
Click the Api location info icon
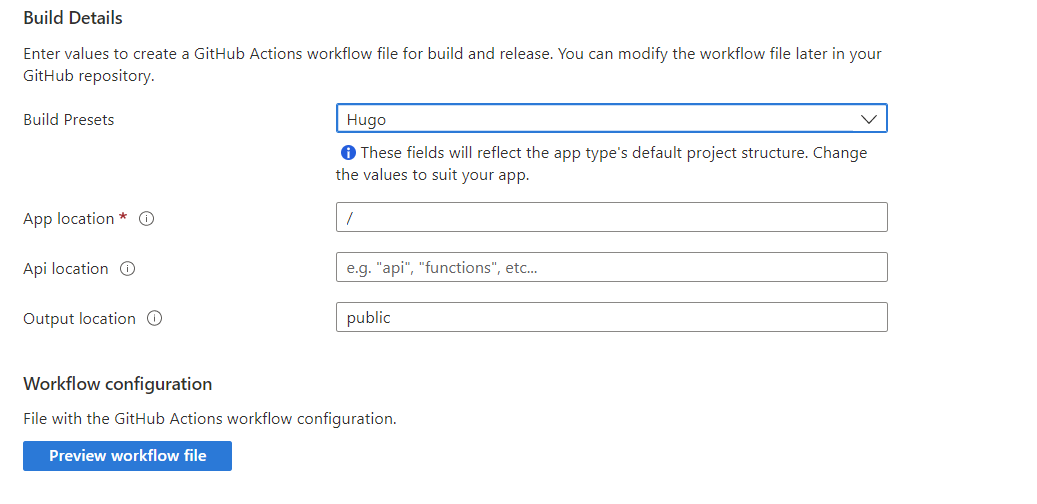click(128, 269)
